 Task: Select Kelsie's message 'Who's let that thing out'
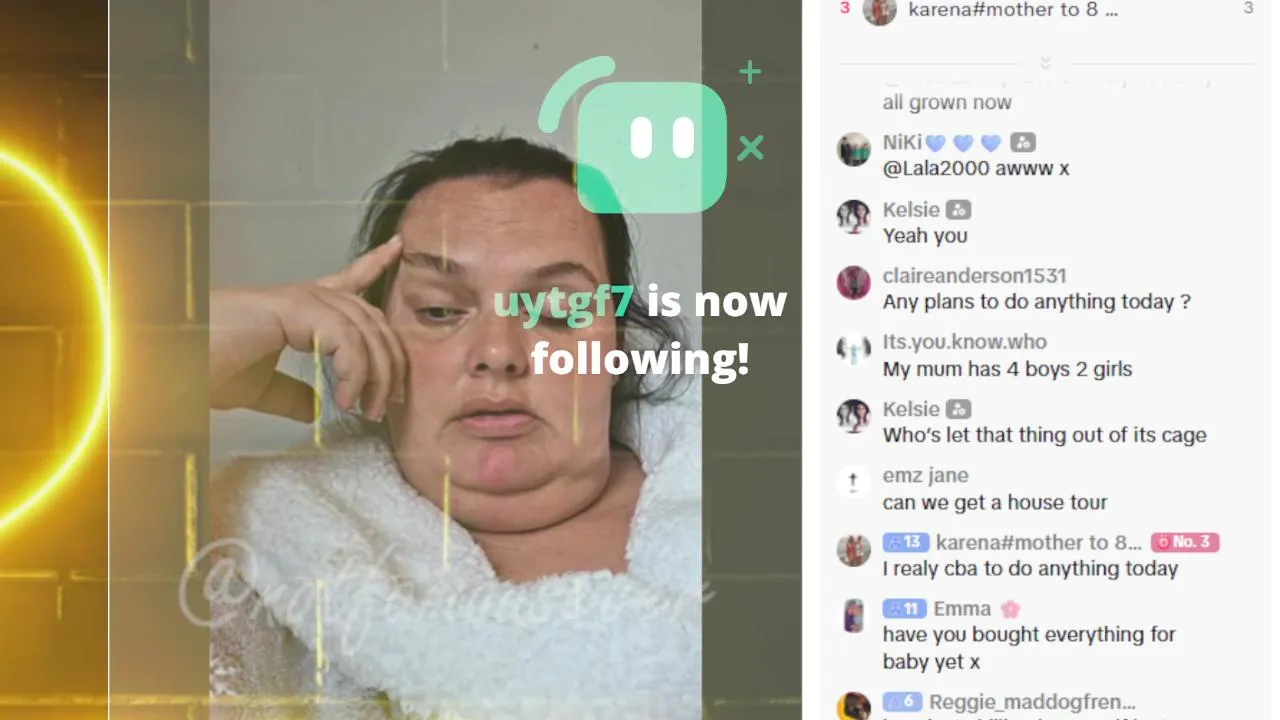point(1044,435)
